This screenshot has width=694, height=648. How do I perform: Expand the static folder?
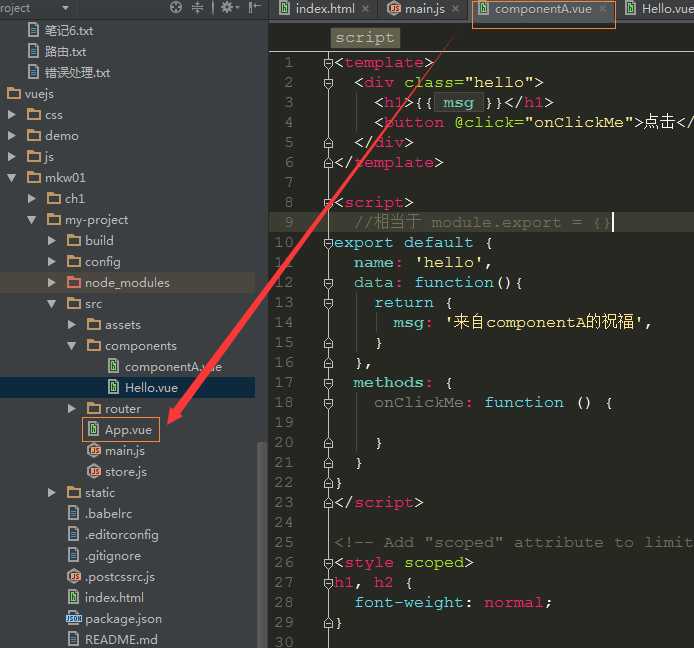pyautogui.click(x=52, y=493)
